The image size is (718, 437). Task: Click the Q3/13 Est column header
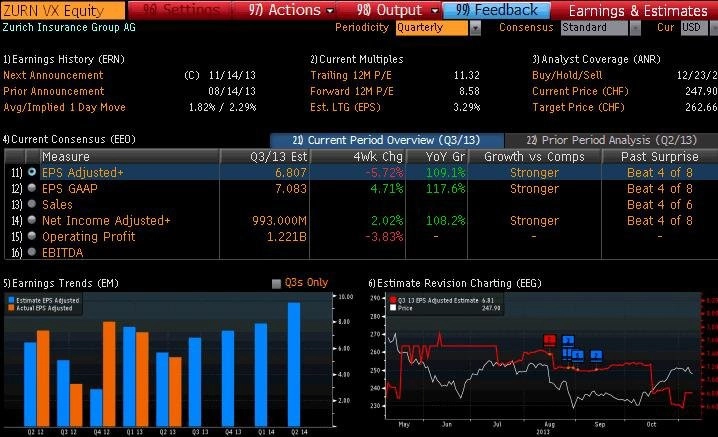click(265, 157)
